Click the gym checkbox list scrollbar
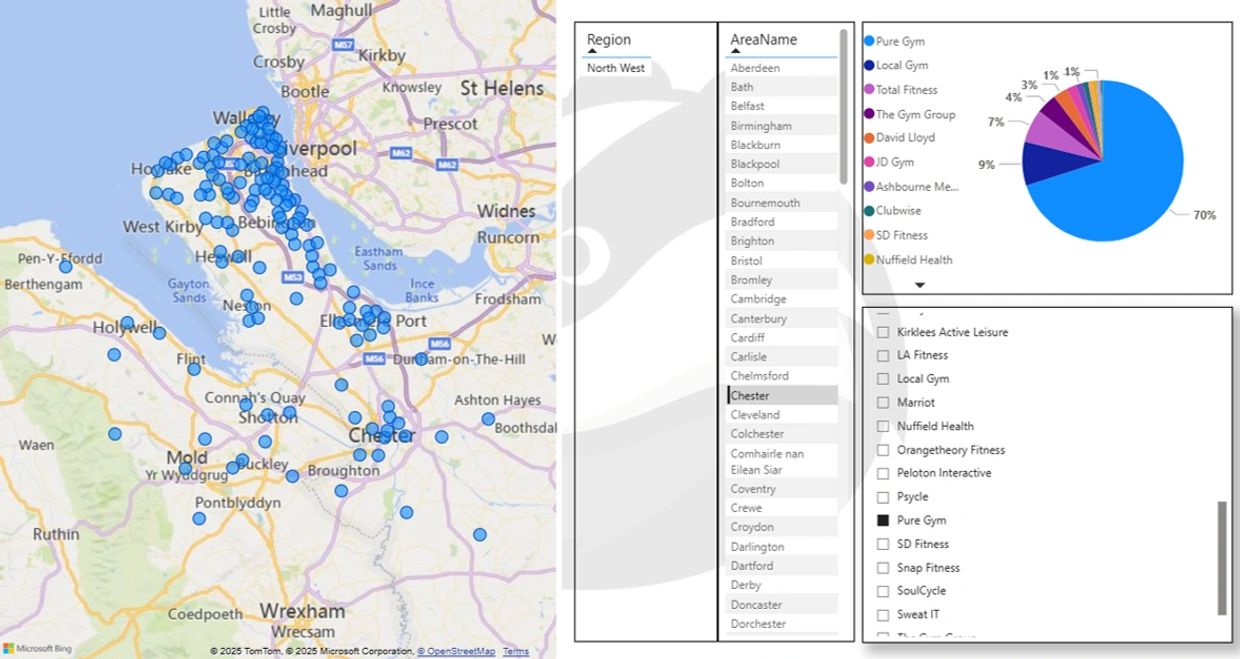Screen dimensions: 1240x659 click(x=1221, y=558)
